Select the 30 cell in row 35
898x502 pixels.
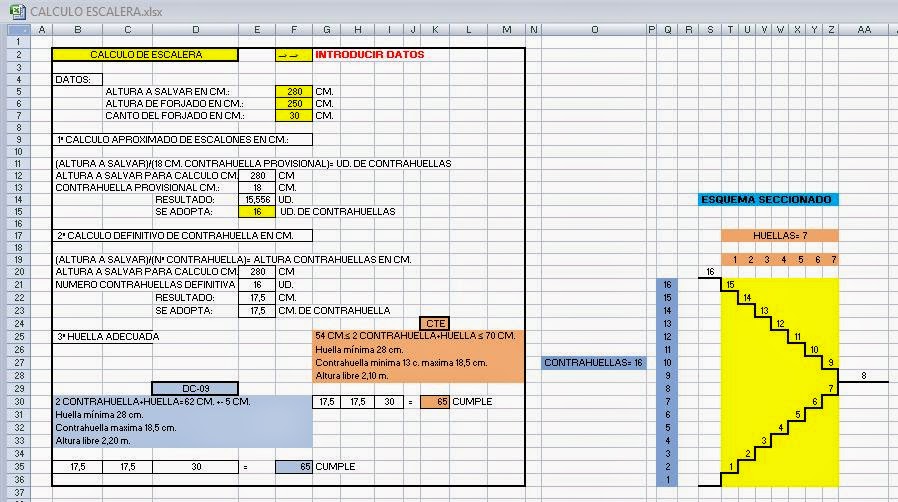click(195, 467)
